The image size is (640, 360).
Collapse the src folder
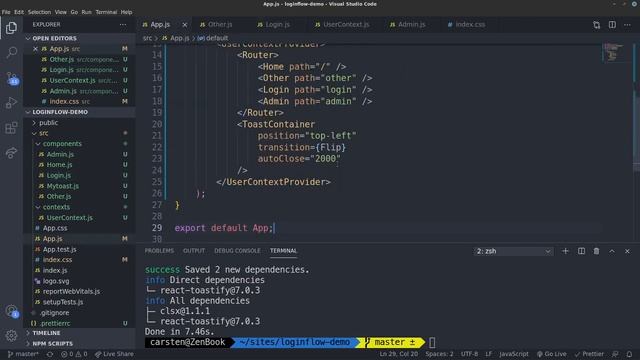pyautogui.click(x=44, y=133)
